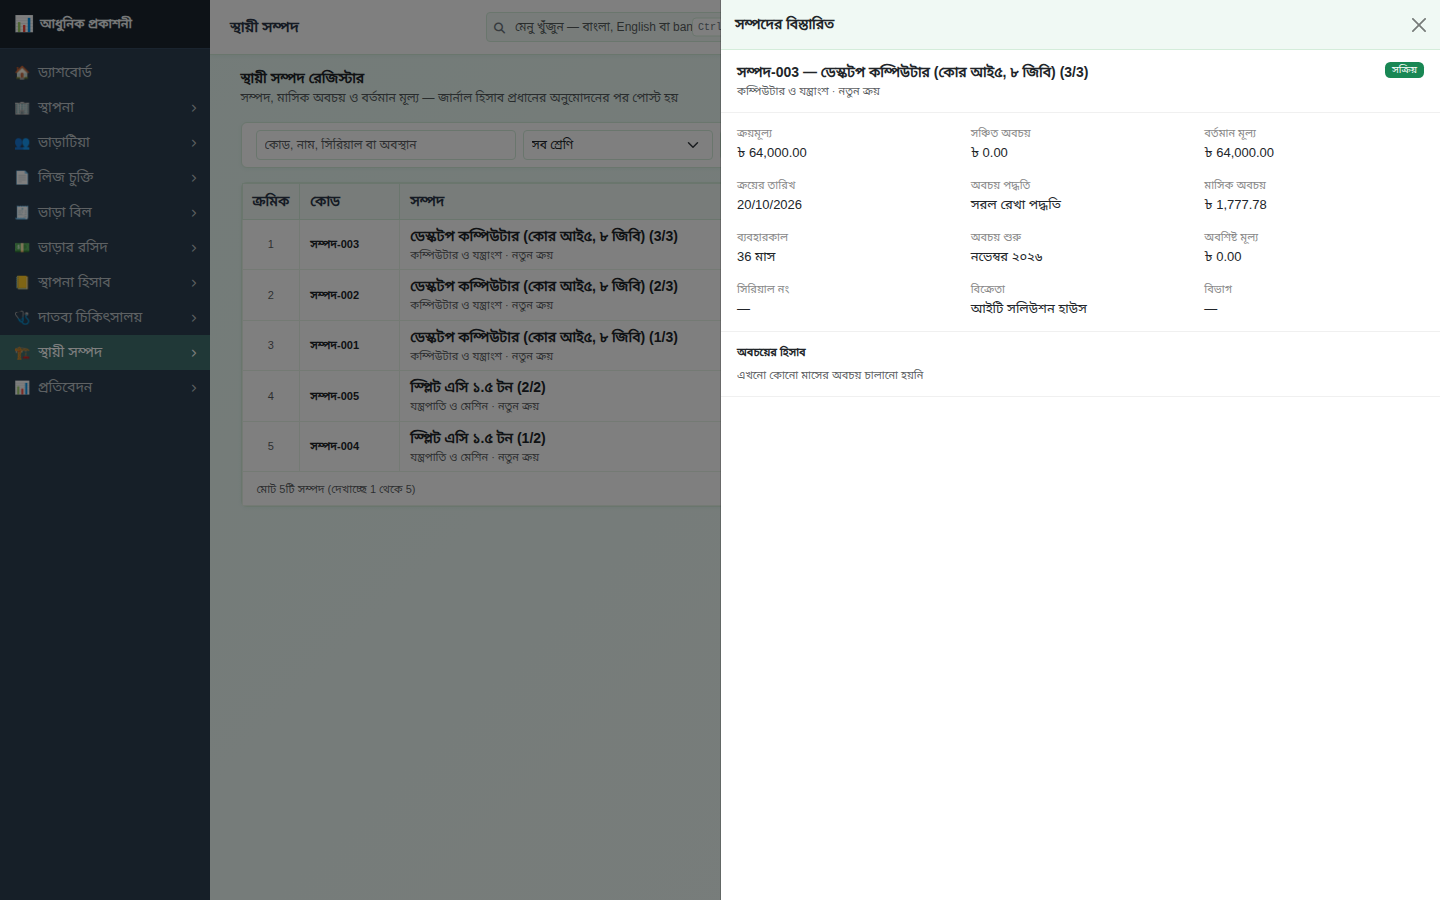The image size is (1440, 900).
Task: Click the প্রতিবেদন chart icon
Action: point(22,388)
